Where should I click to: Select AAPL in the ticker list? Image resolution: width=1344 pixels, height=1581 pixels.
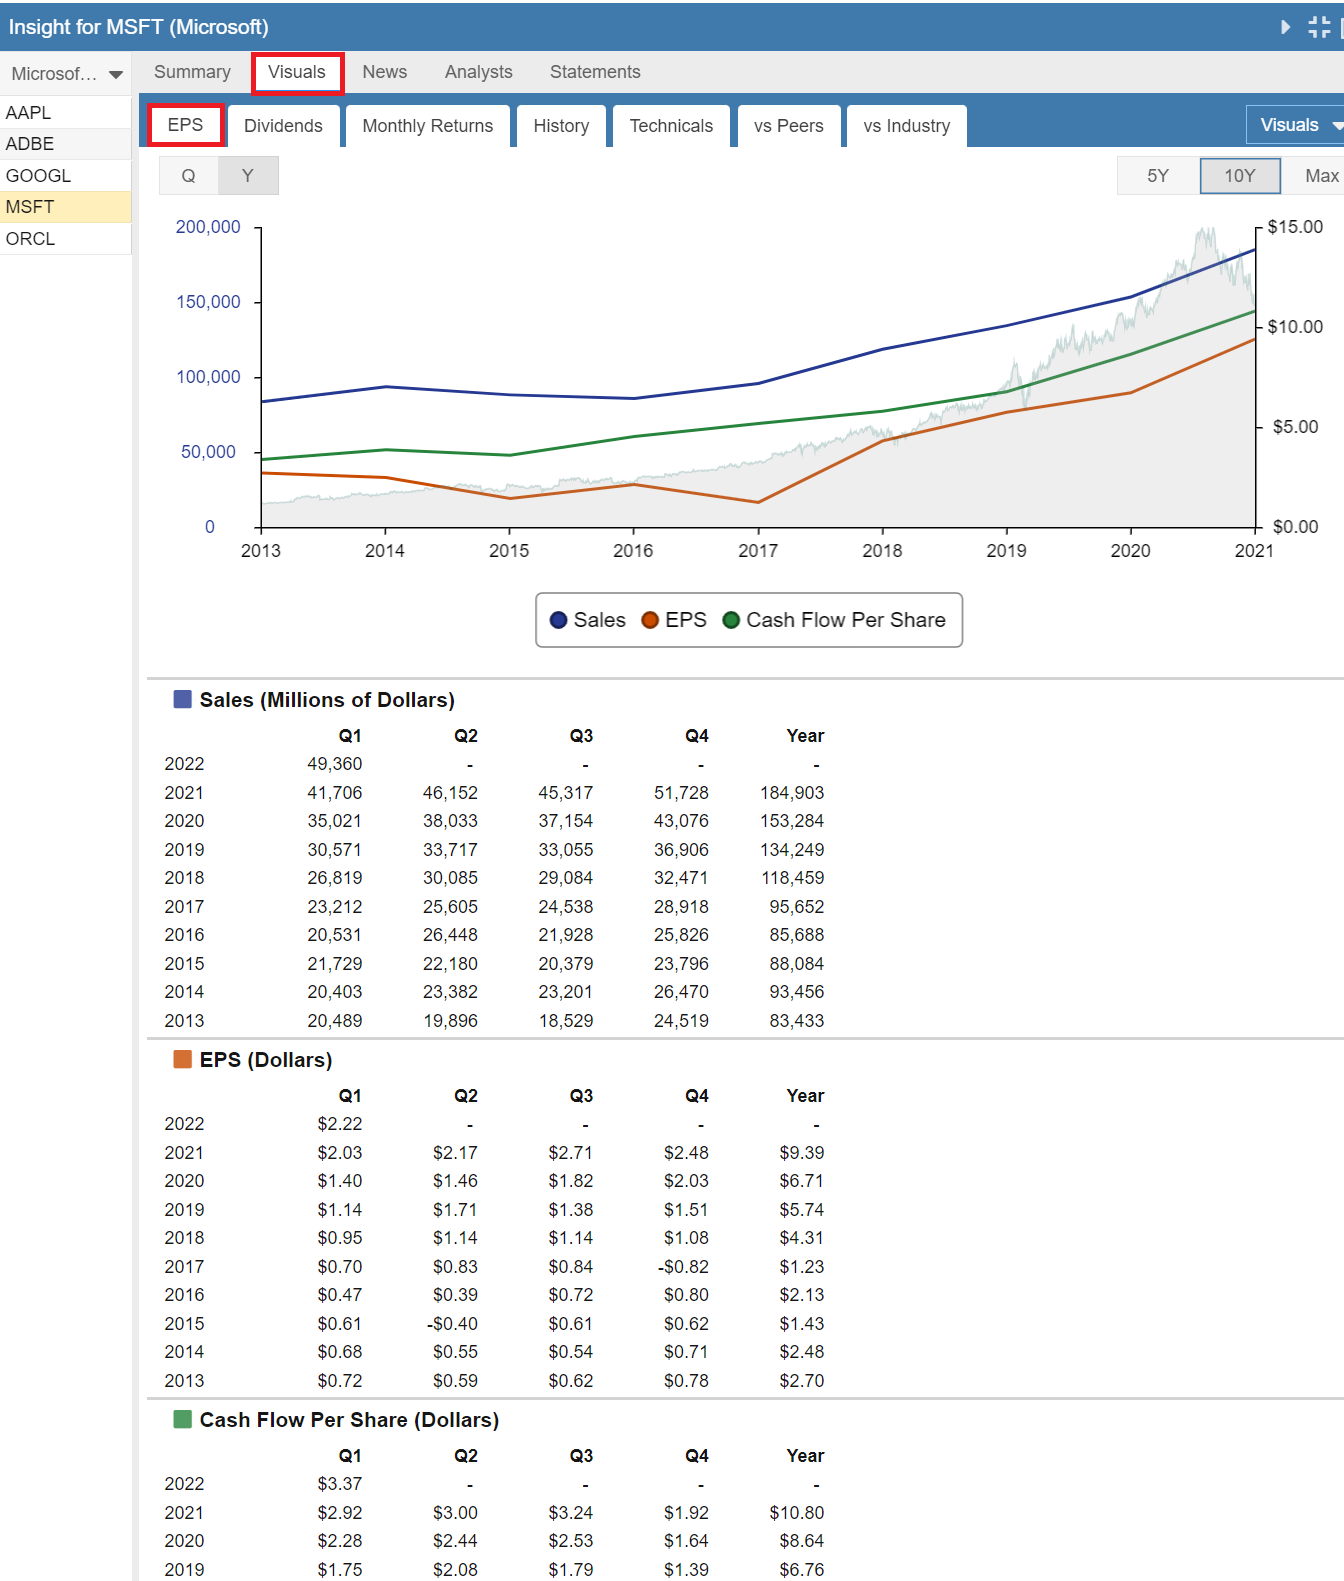pyautogui.click(x=65, y=112)
